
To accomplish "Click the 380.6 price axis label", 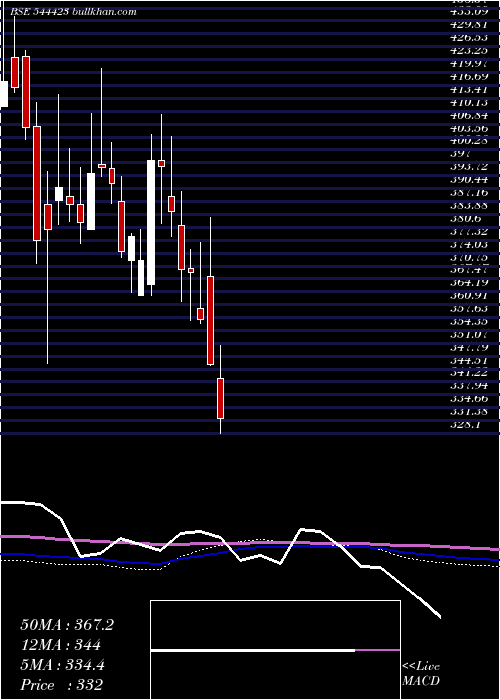I will point(466,218).
